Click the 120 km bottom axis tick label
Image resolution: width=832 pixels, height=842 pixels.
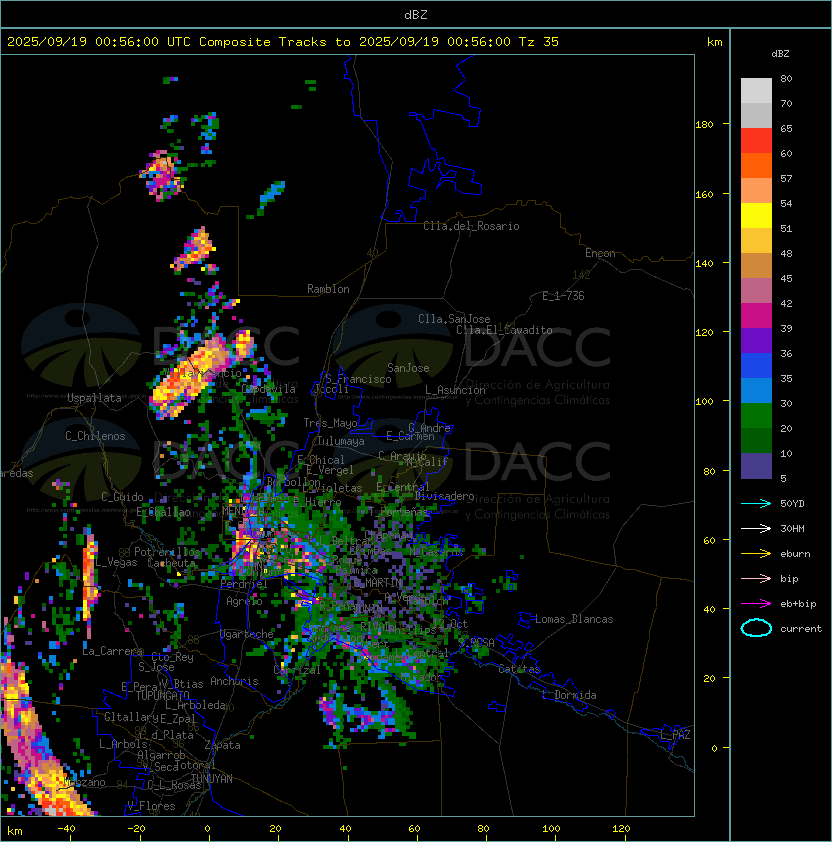[621, 829]
